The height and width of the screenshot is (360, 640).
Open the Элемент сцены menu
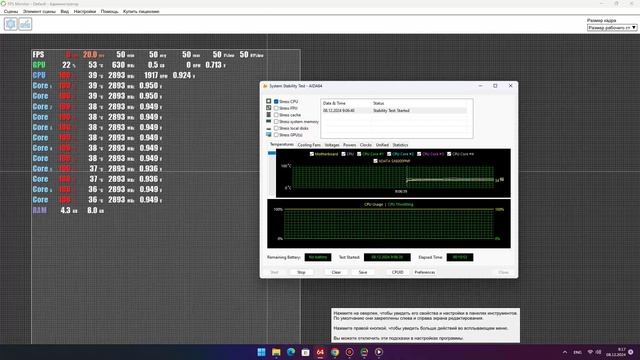[39, 11]
